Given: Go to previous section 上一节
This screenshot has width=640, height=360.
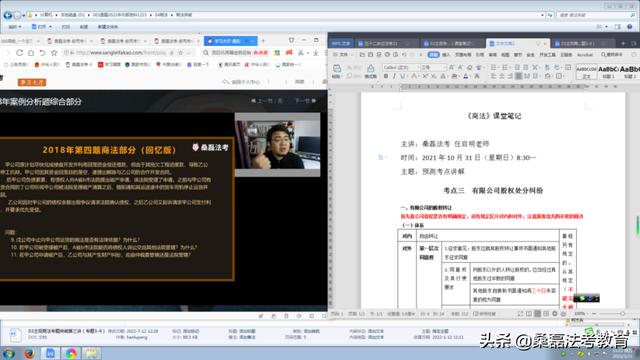Looking at the screenshot, I should pos(267,101).
